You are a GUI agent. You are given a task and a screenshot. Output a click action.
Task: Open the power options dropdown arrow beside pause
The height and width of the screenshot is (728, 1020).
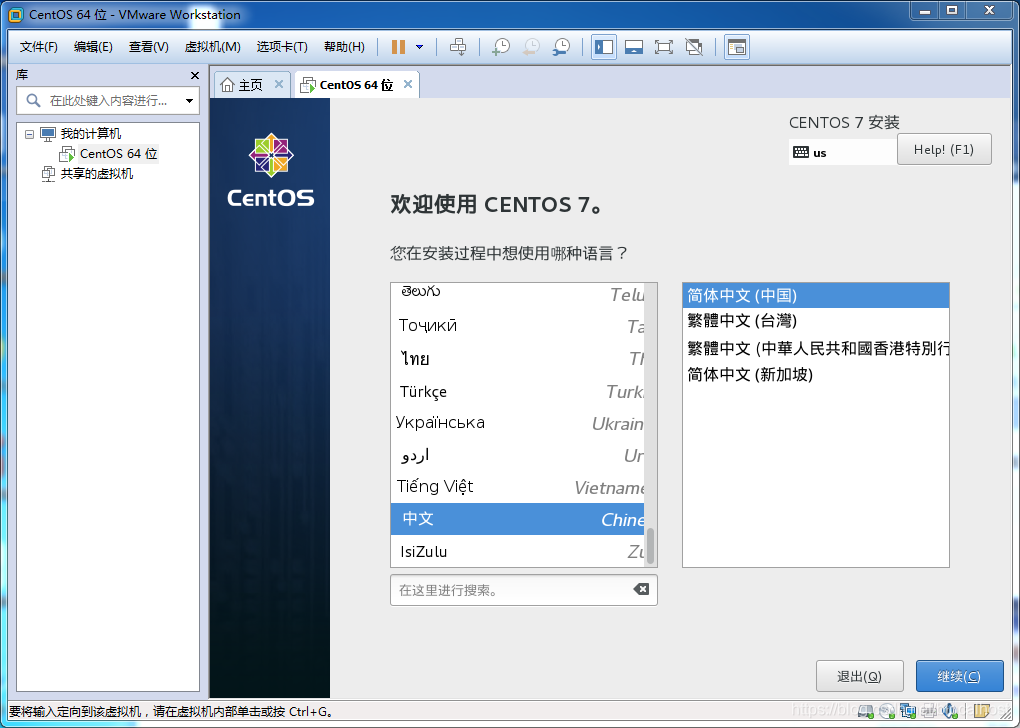[x=420, y=47]
